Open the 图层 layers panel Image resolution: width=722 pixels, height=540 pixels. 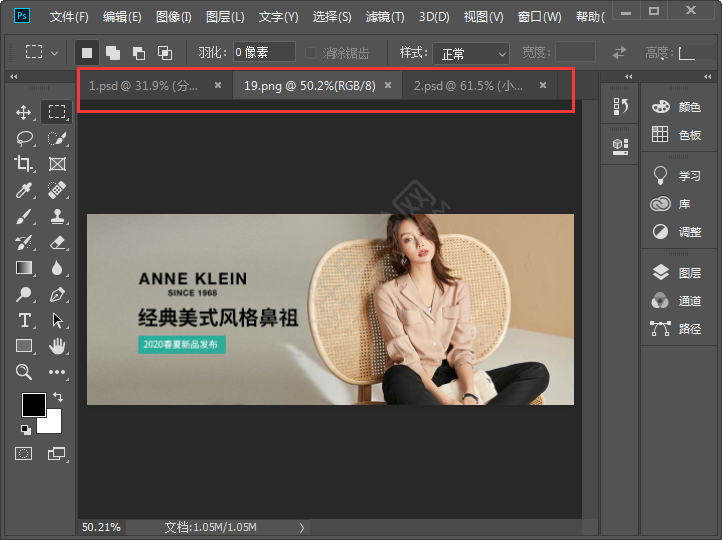[677, 273]
